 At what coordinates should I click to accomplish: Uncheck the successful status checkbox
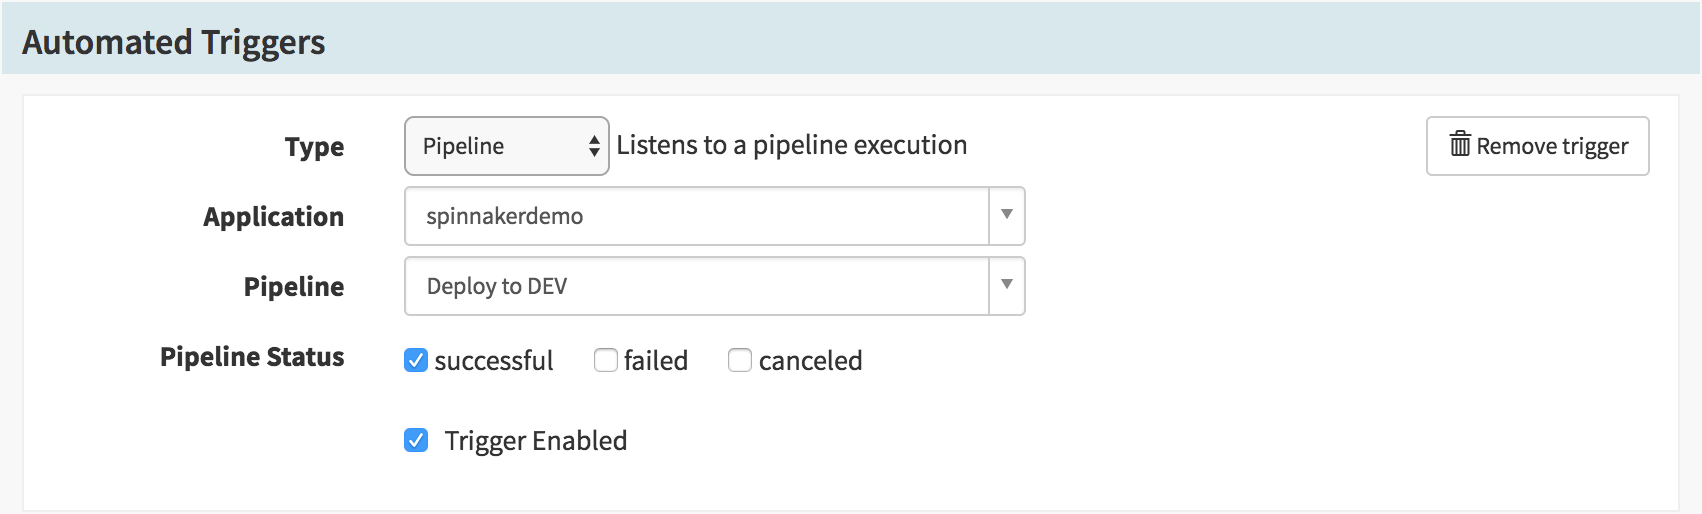416,360
